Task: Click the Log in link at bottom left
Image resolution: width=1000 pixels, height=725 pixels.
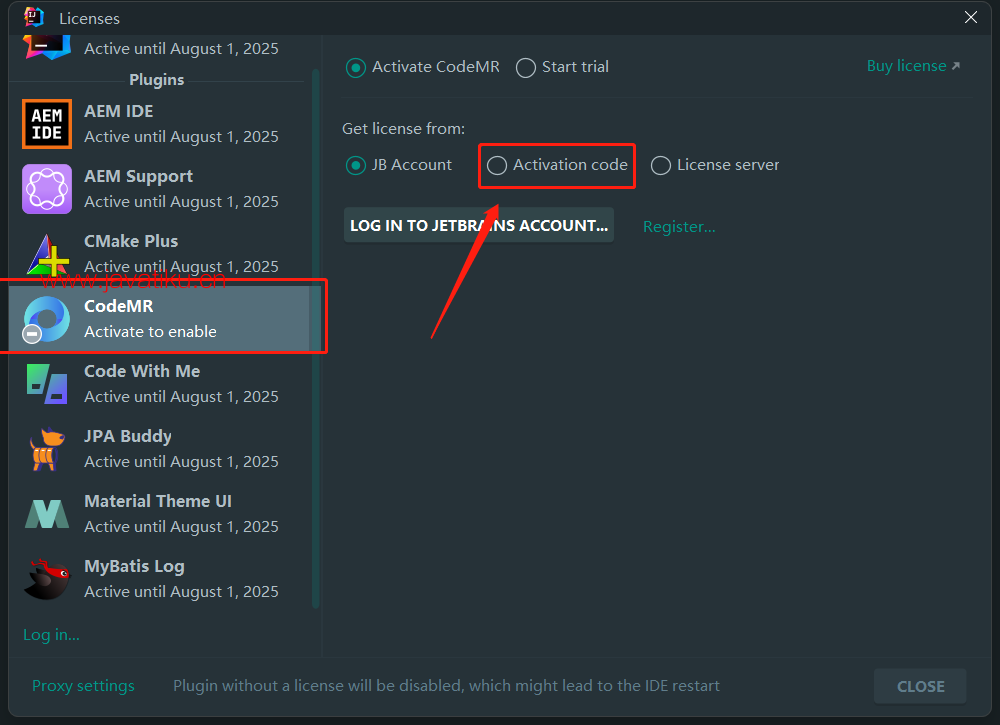Action: (51, 635)
